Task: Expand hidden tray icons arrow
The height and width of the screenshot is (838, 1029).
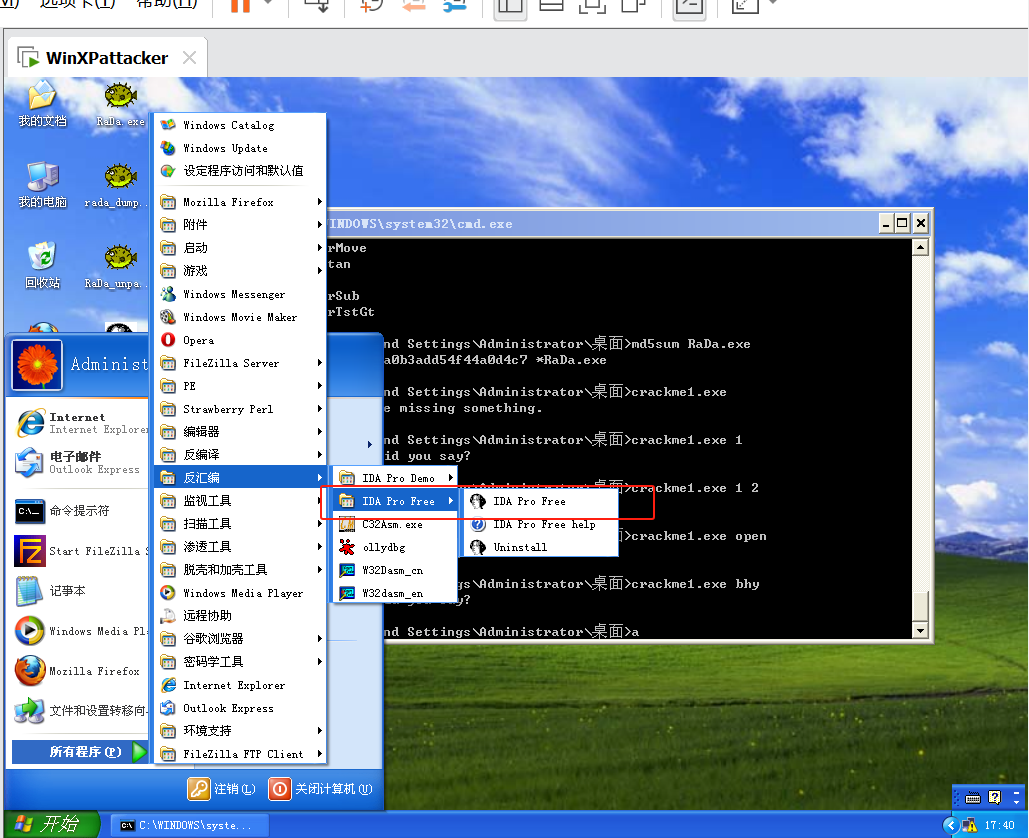Action: pyautogui.click(x=950, y=825)
